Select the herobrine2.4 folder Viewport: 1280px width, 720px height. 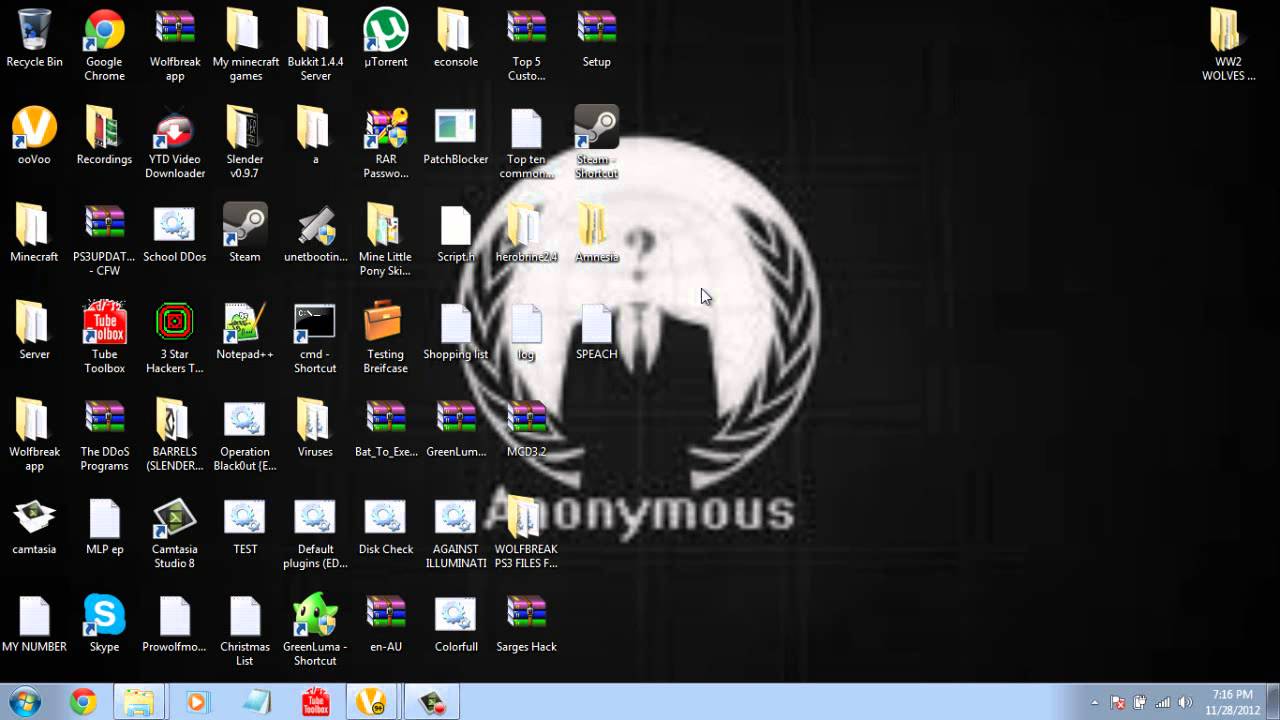pyautogui.click(x=526, y=234)
